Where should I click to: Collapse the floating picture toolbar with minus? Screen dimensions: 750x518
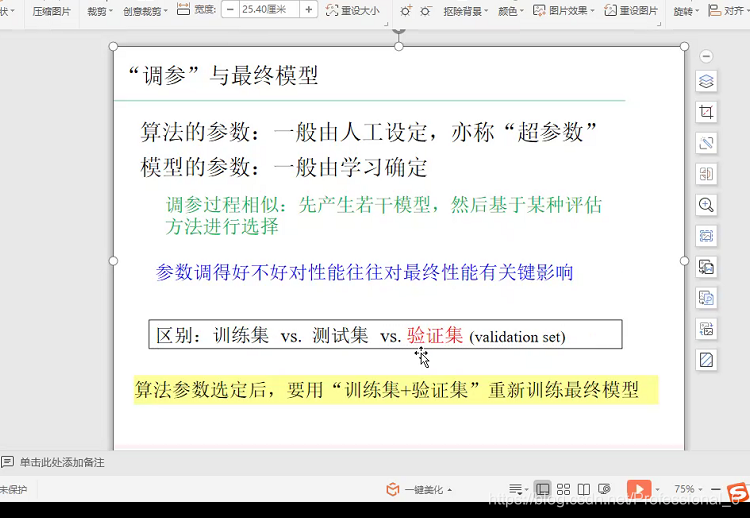[x=706, y=56]
